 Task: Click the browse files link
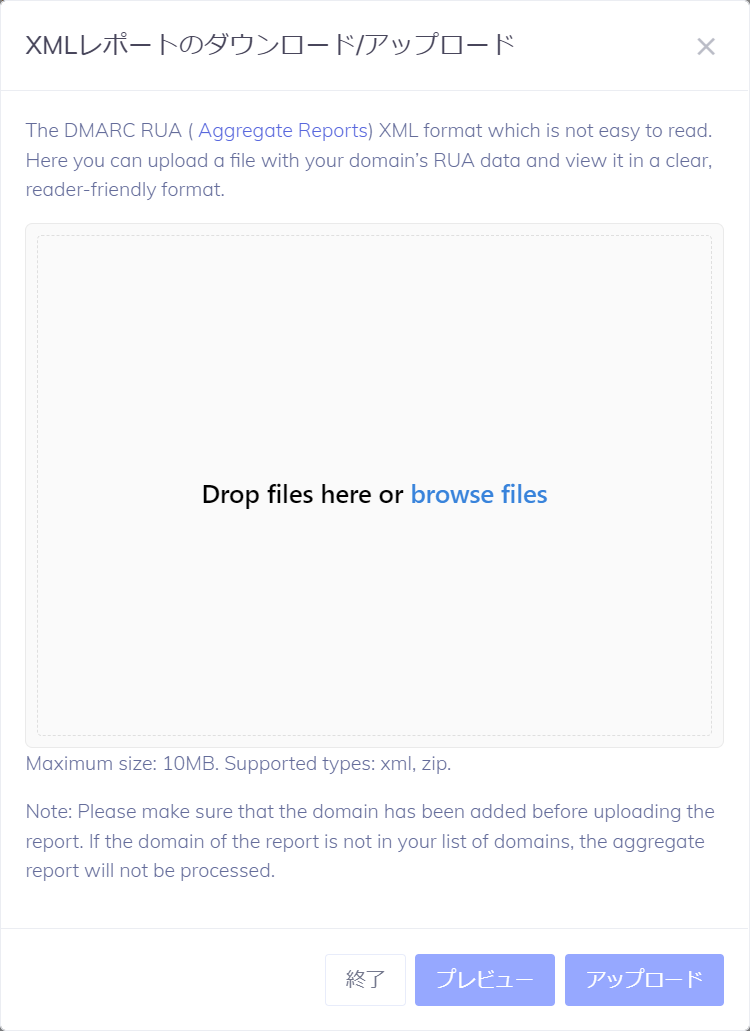click(x=479, y=494)
